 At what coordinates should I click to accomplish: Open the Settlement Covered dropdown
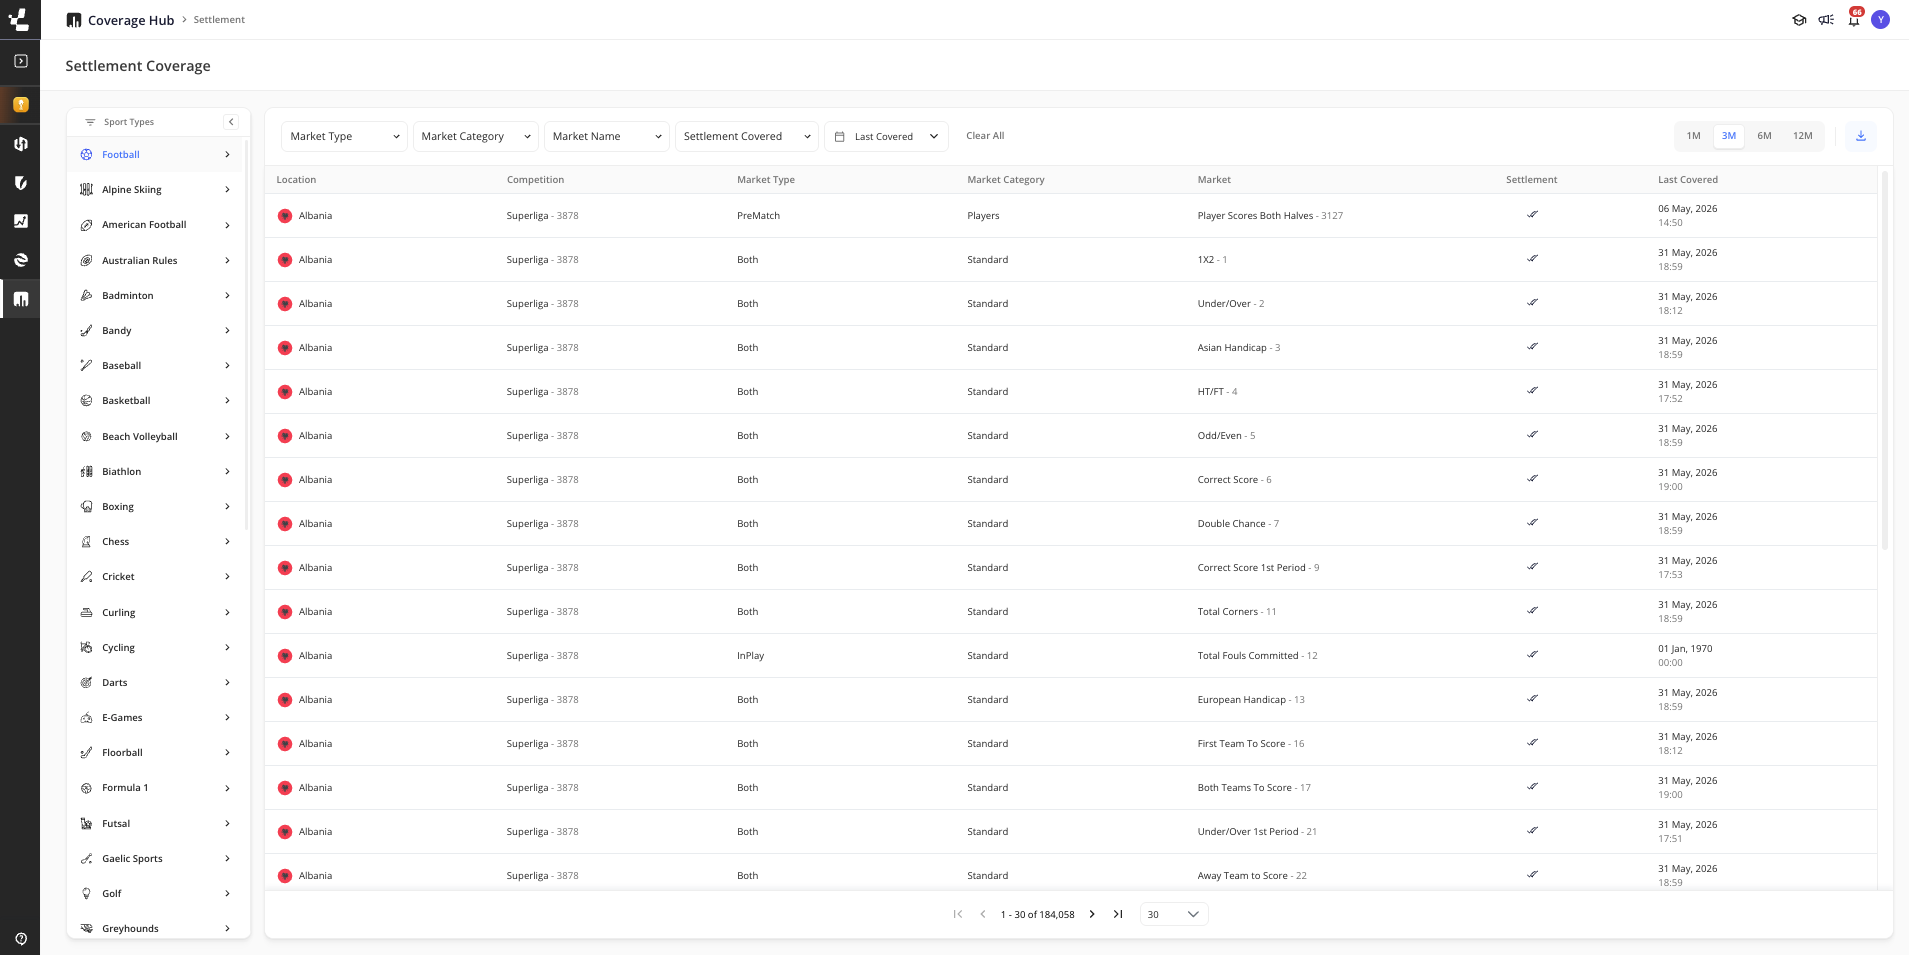[747, 136]
